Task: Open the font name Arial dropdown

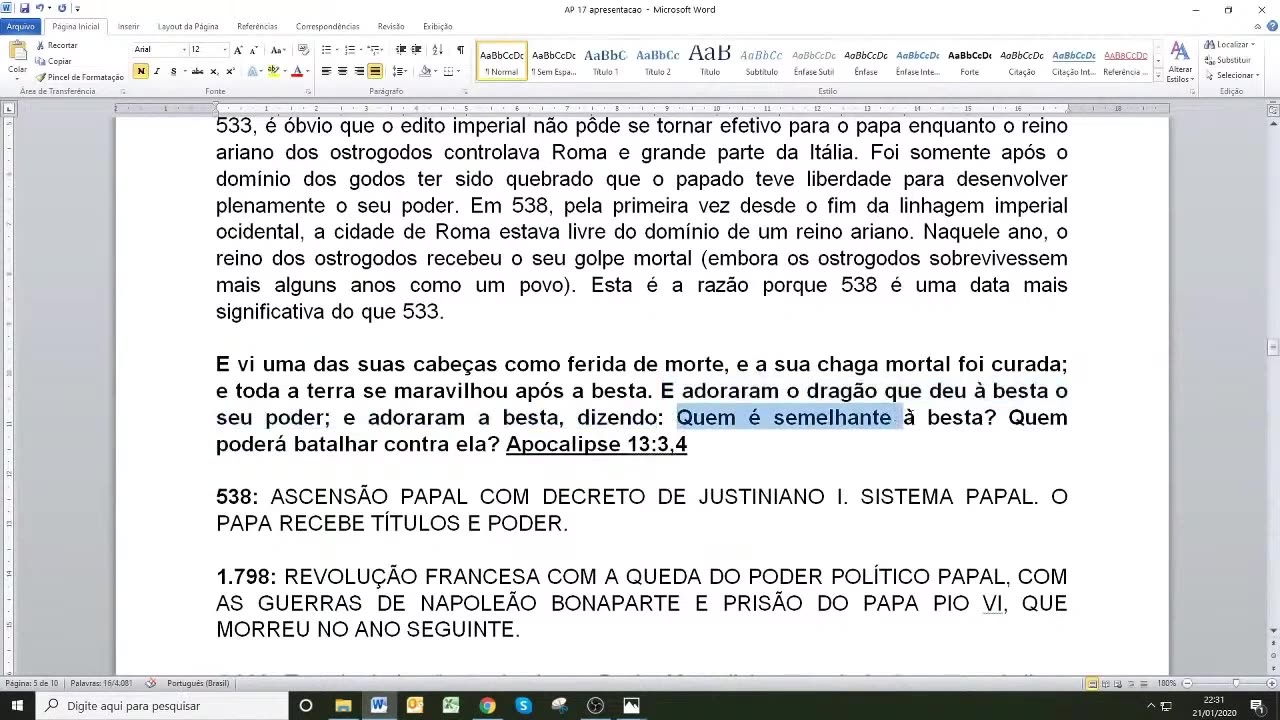Action: 183,50
